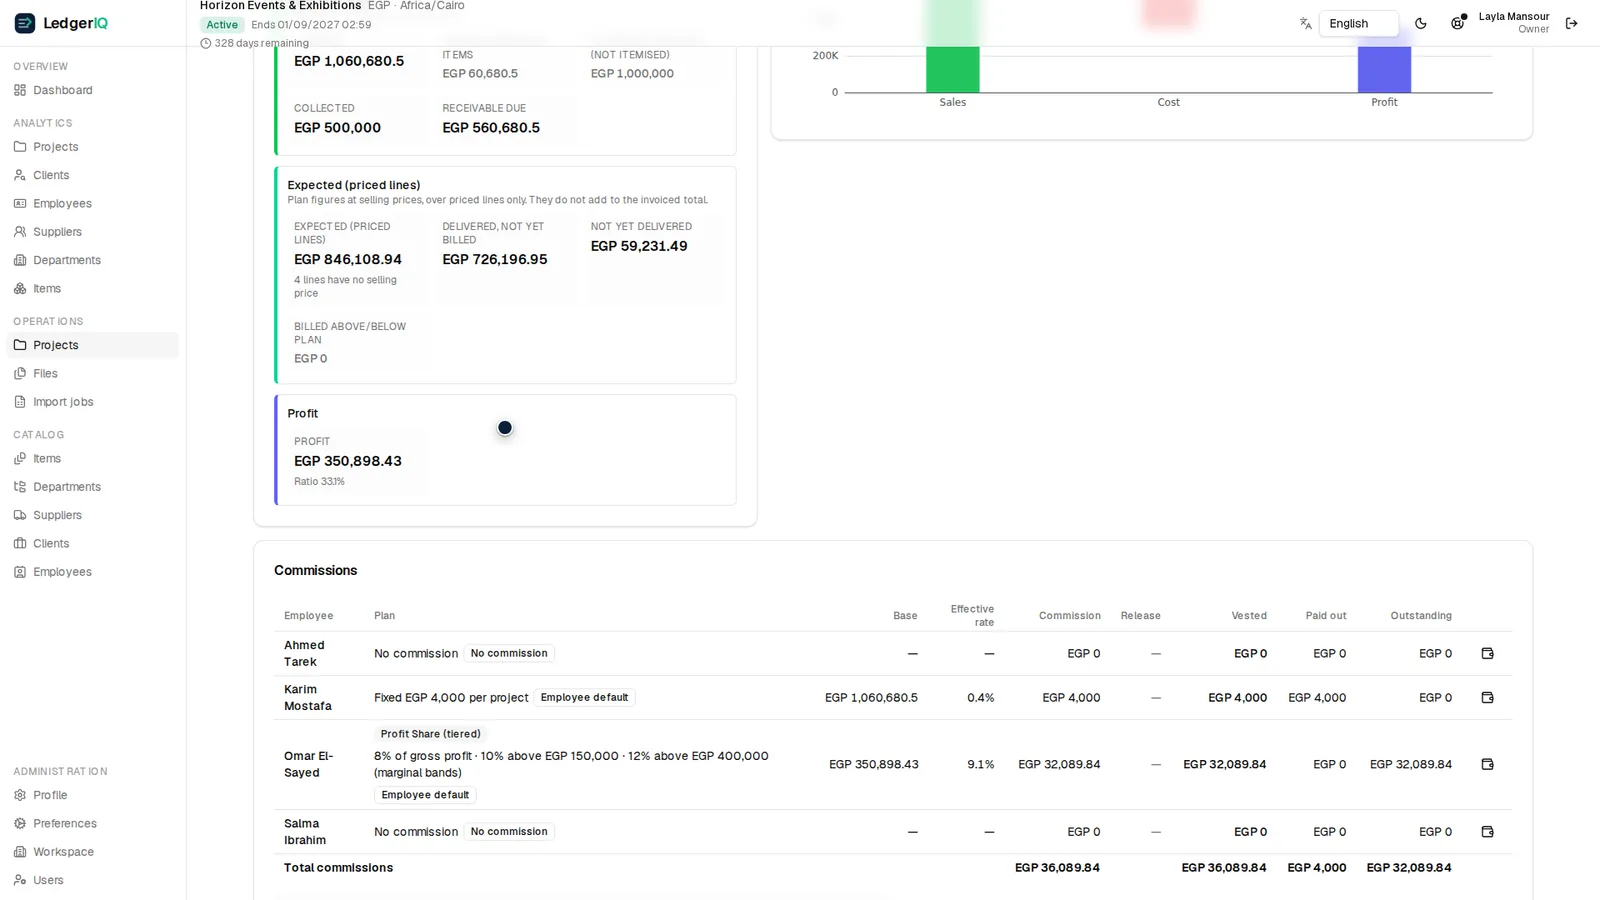Image resolution: width=1600 pixels, height=900 pixels.
Task: Click the LedgerIQ logo icon
Action: [x=25, y=23]
